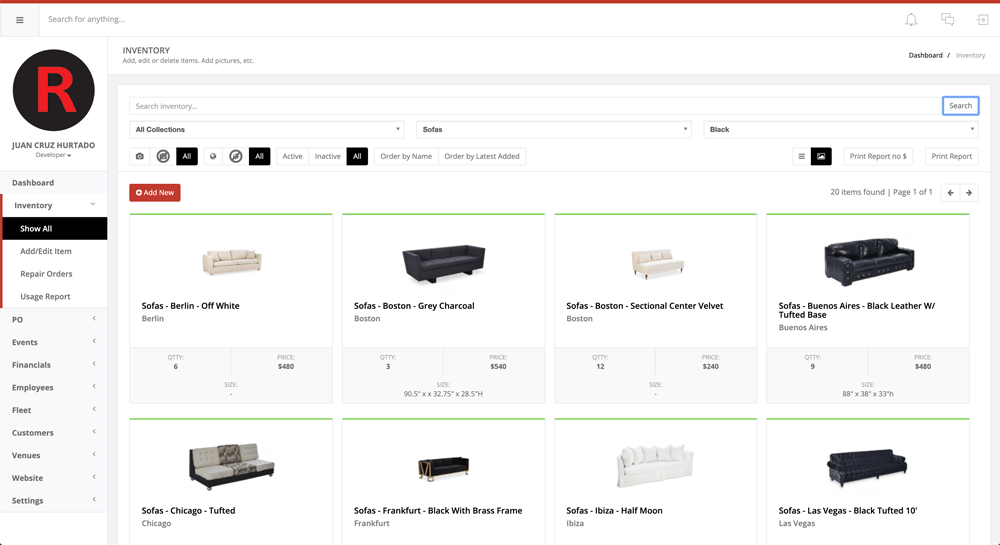Go to previous page arrow
This screenshot has width=1000, height=545.
point(950,192)
